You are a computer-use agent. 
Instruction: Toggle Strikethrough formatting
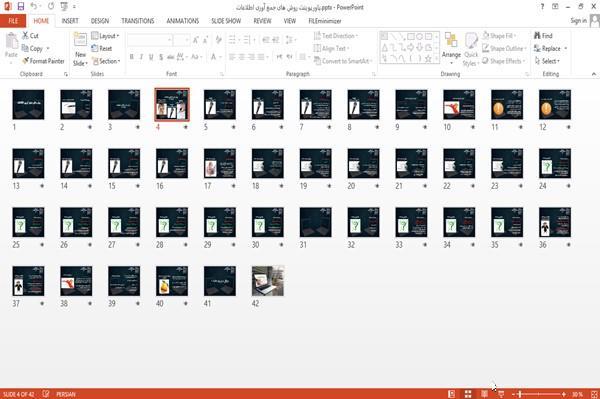click(170, 57)
